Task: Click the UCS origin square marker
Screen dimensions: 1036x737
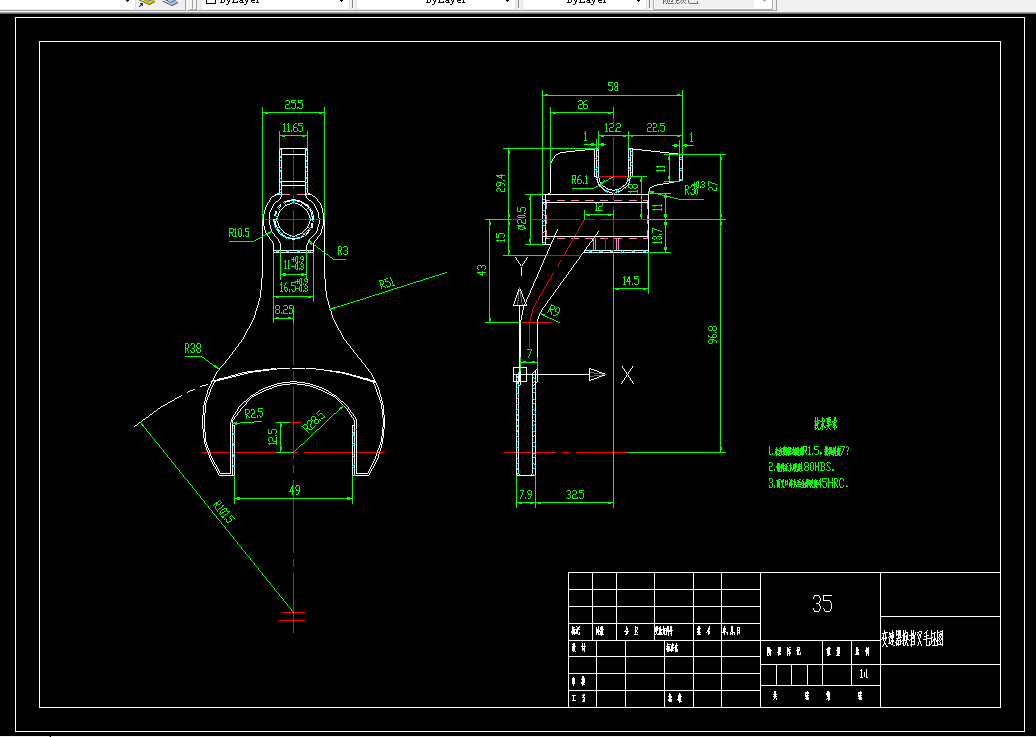Action: (520, 374)
